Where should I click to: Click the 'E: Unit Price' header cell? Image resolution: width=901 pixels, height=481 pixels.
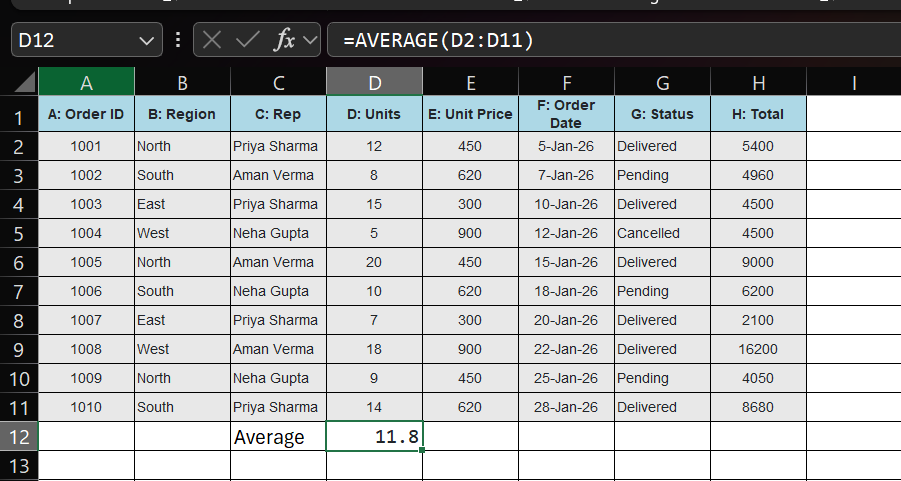[471, 114]
